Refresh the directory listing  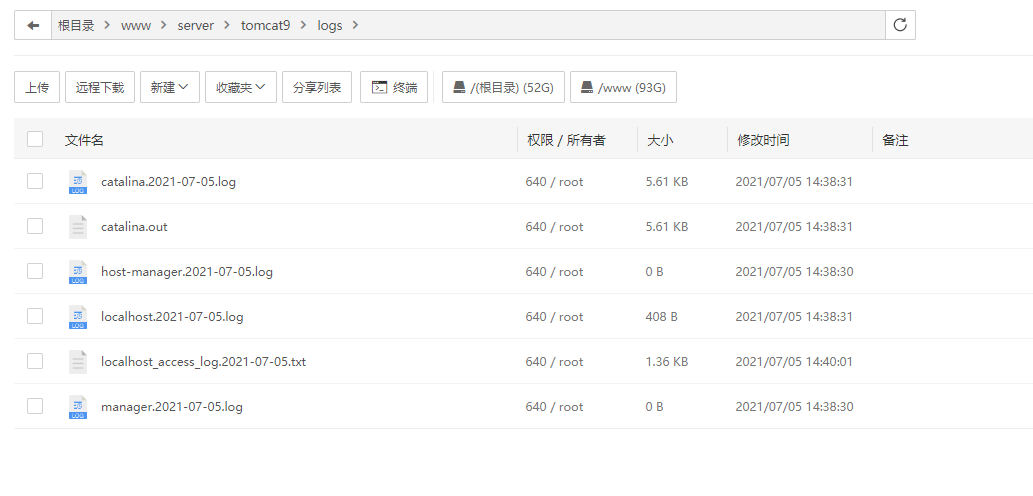click(900, 26)
